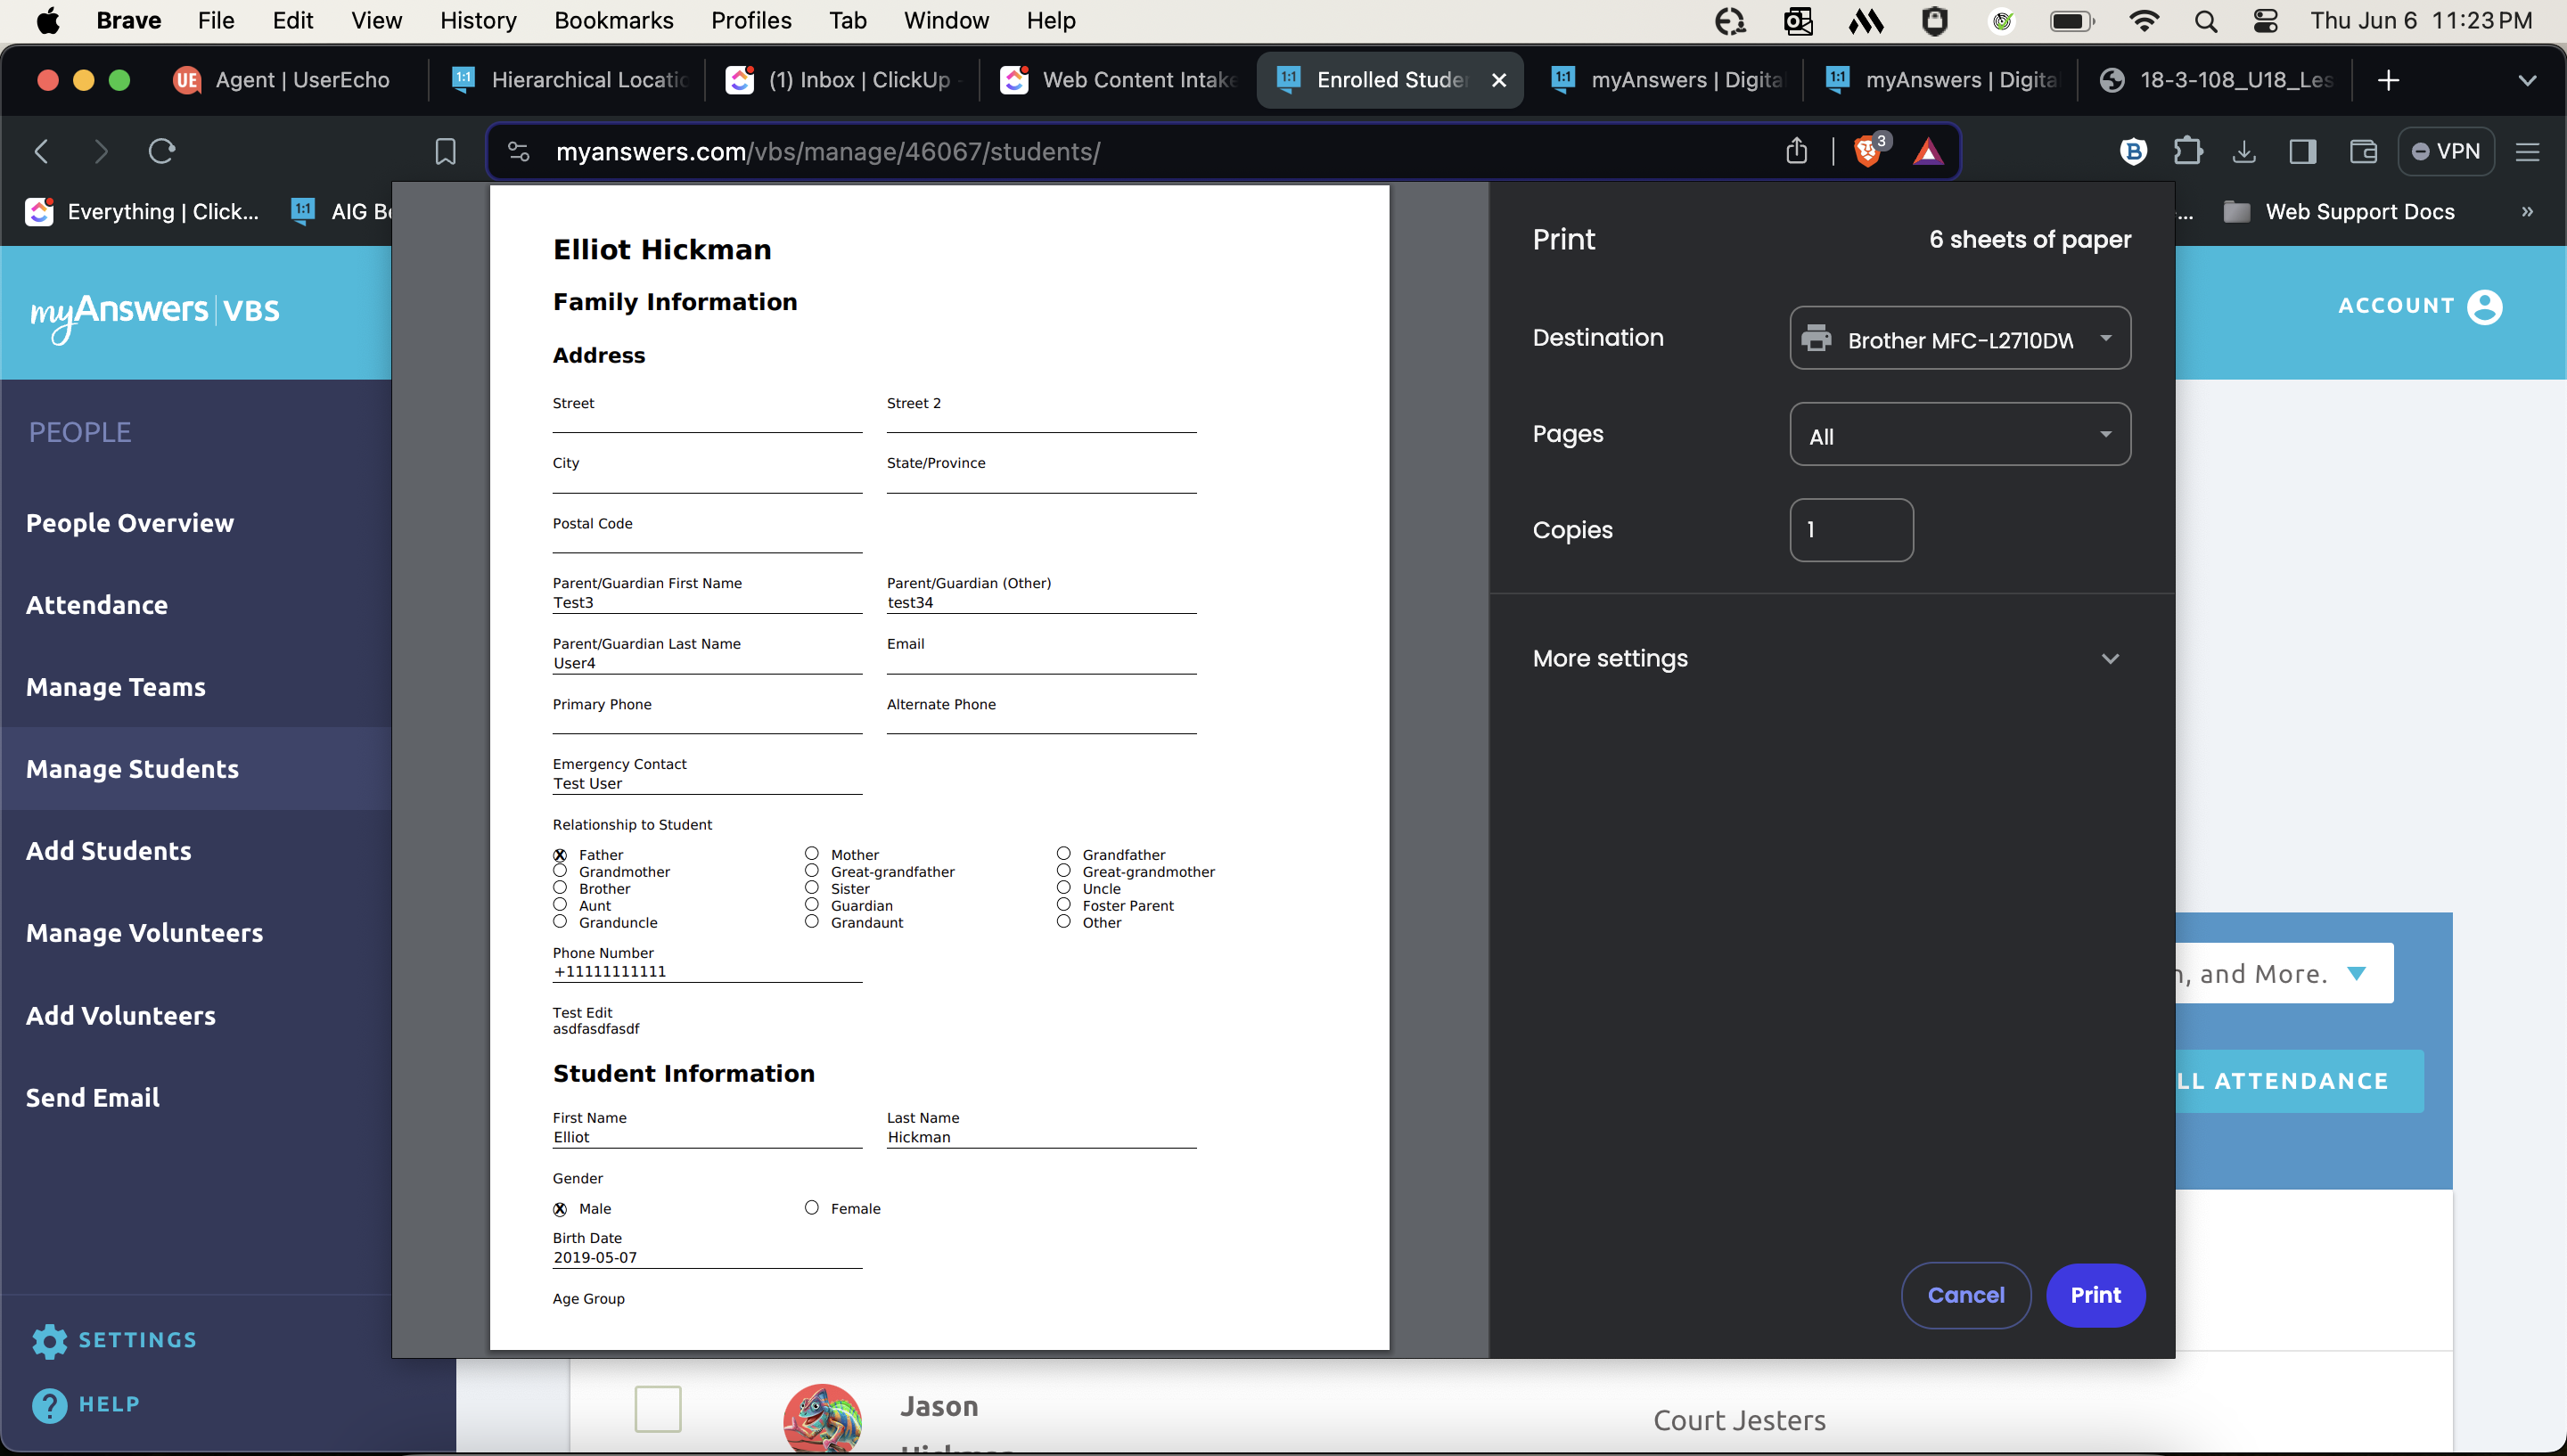
Task: Show more bookmarks double-chevron
Action: tap(2527, 211)
